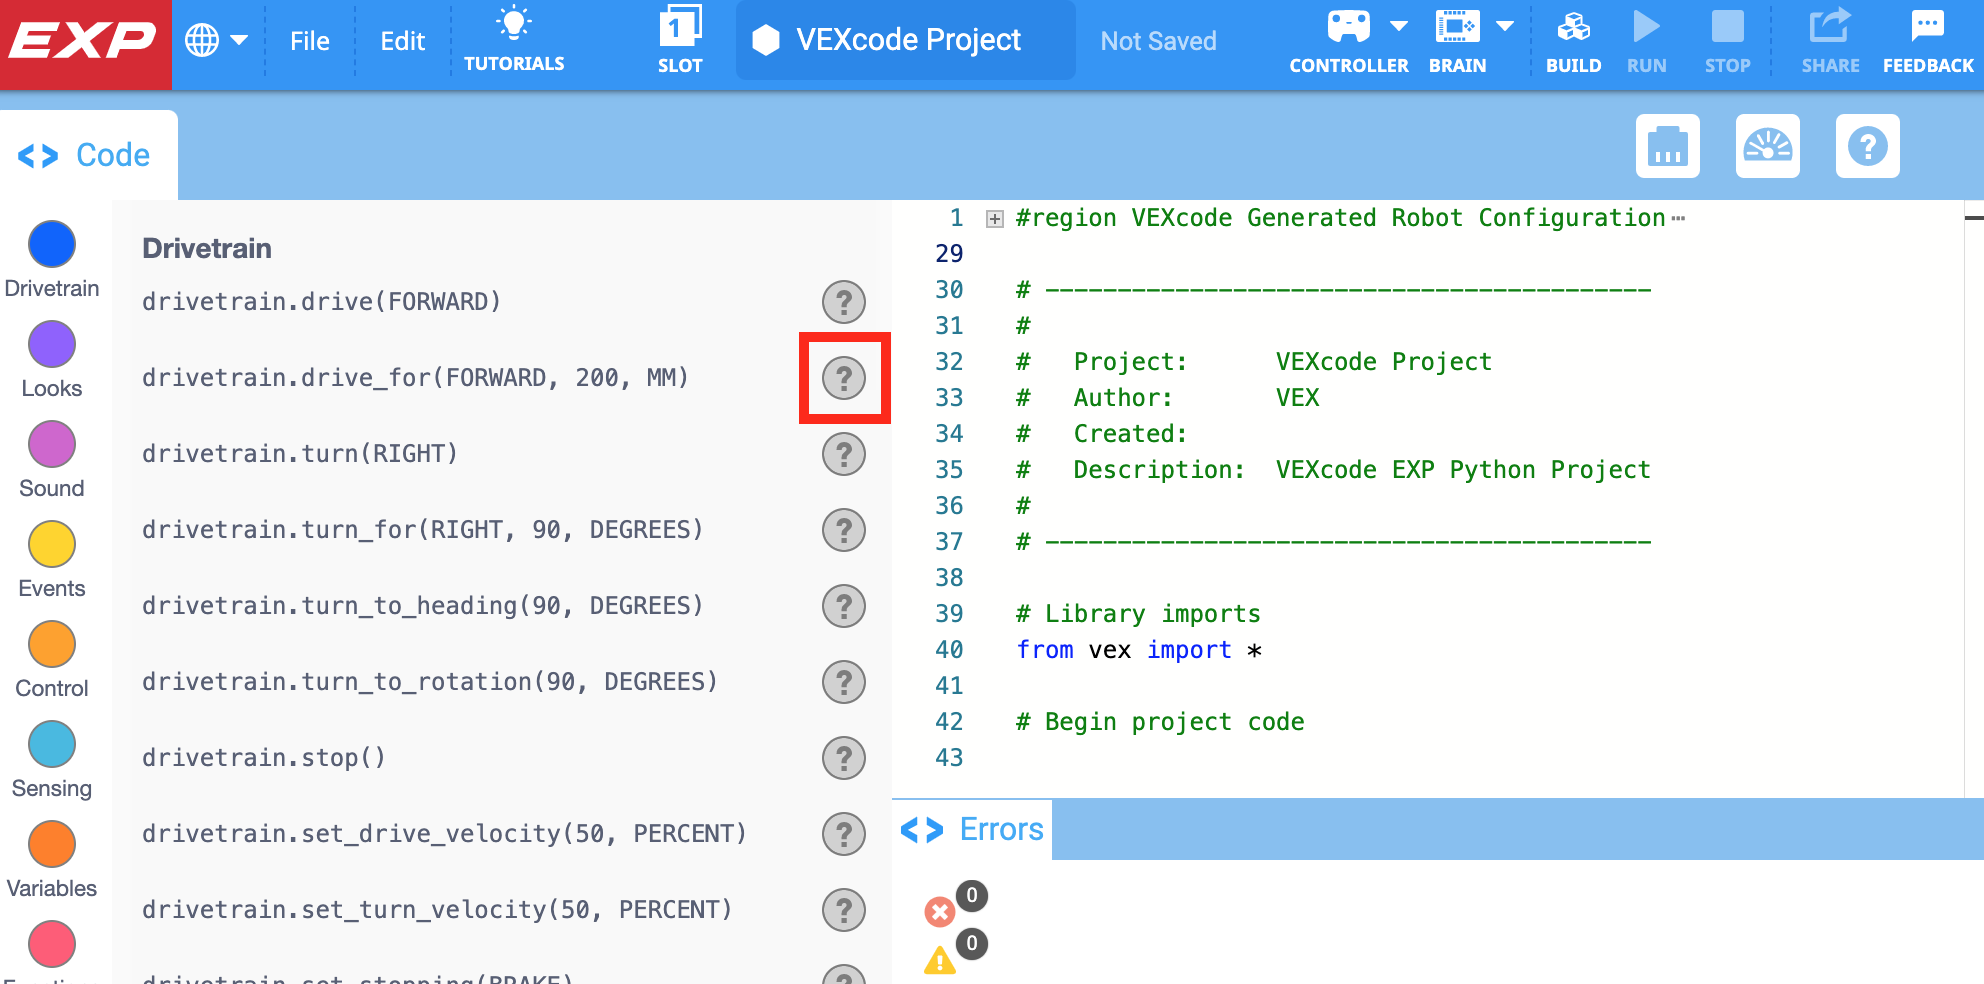Screen dimensions: 1984x984
Task: Open the File menu
Action: [310, 40]
